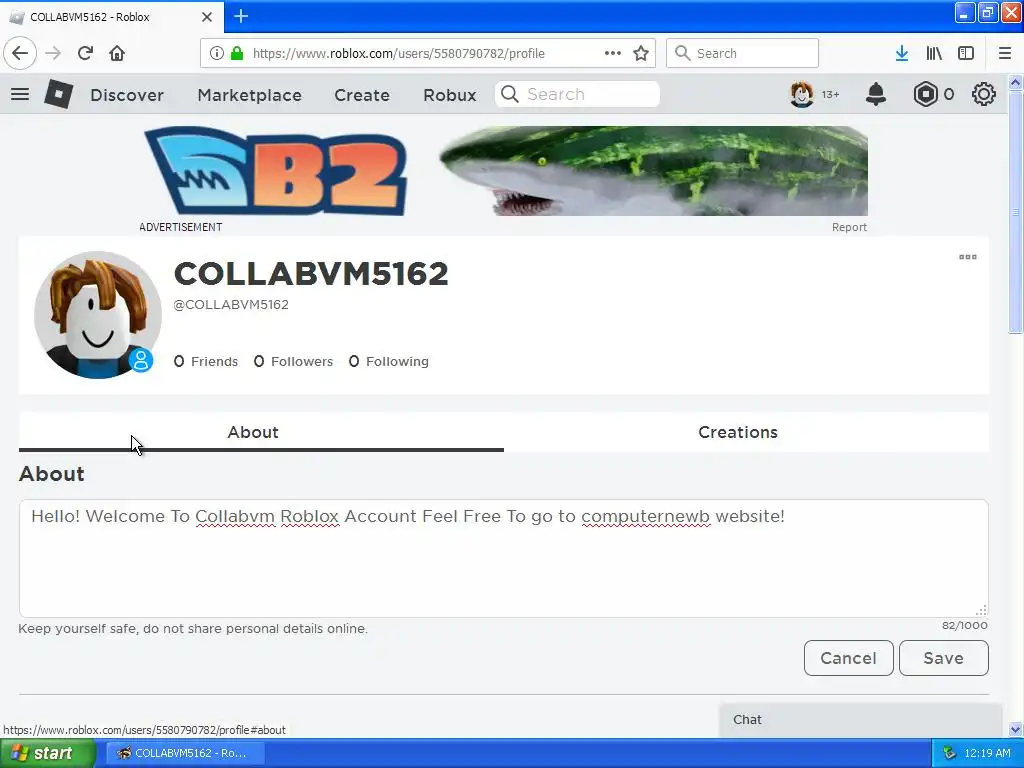The height and width of the screenshot is (768, 1024).
Task: Click the blue profile badge on avatar
Action: pos(140,360)
